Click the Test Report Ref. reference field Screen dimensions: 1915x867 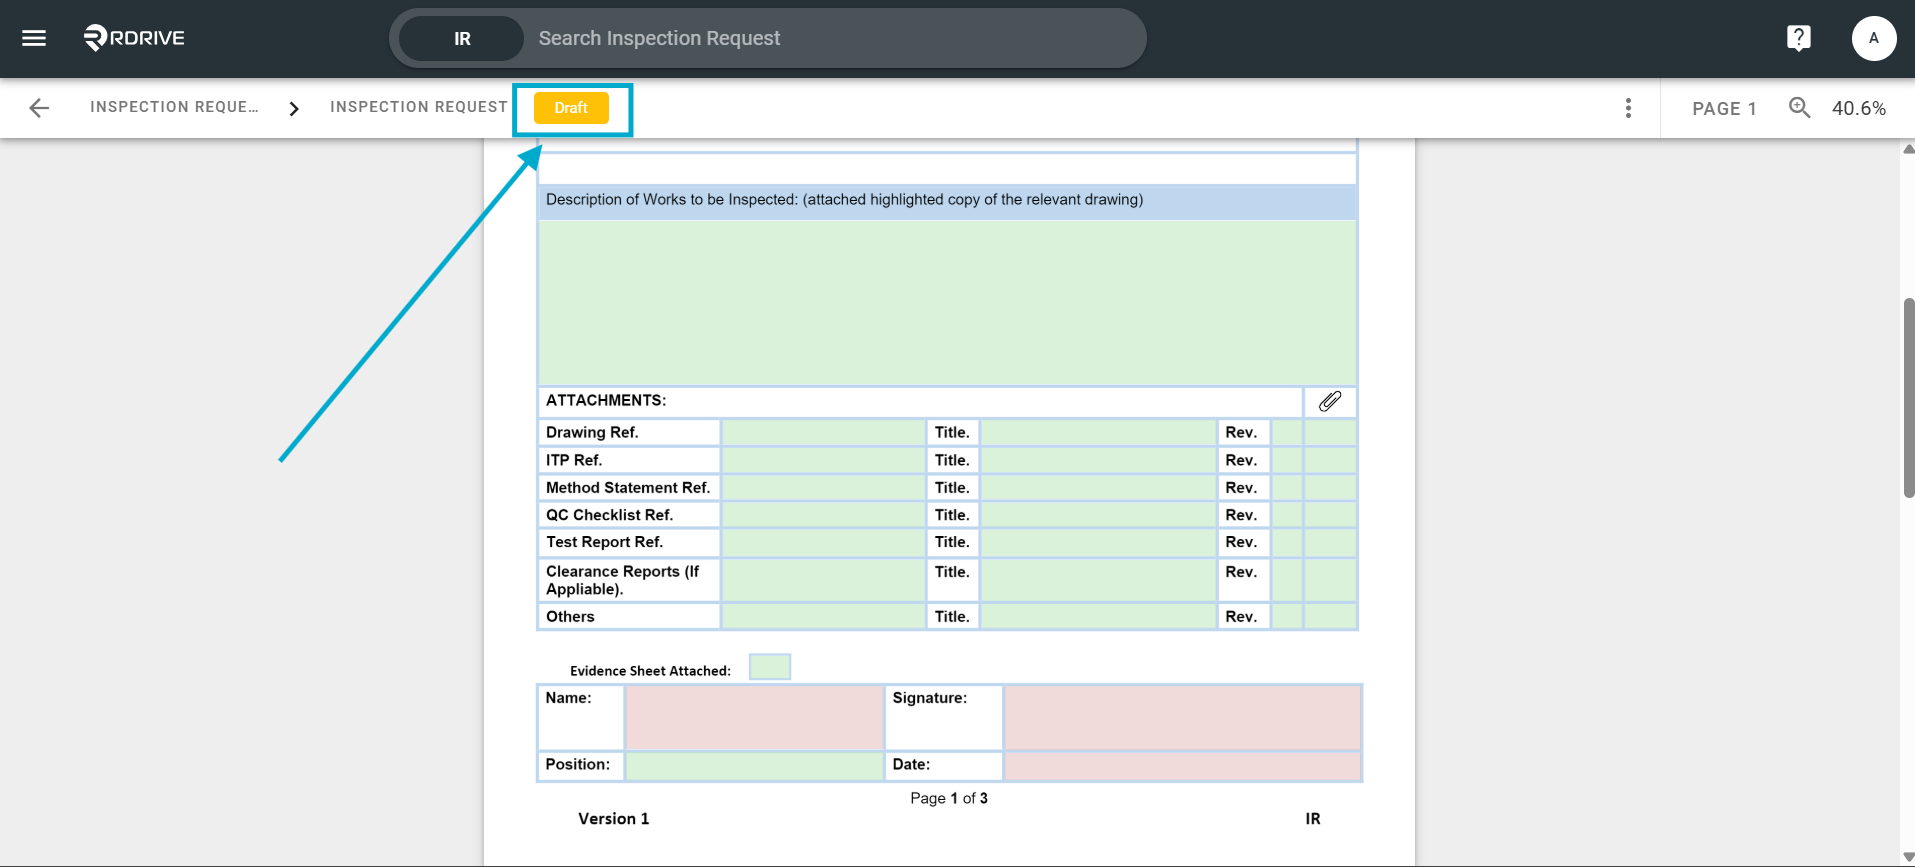(x=823, y=542)
